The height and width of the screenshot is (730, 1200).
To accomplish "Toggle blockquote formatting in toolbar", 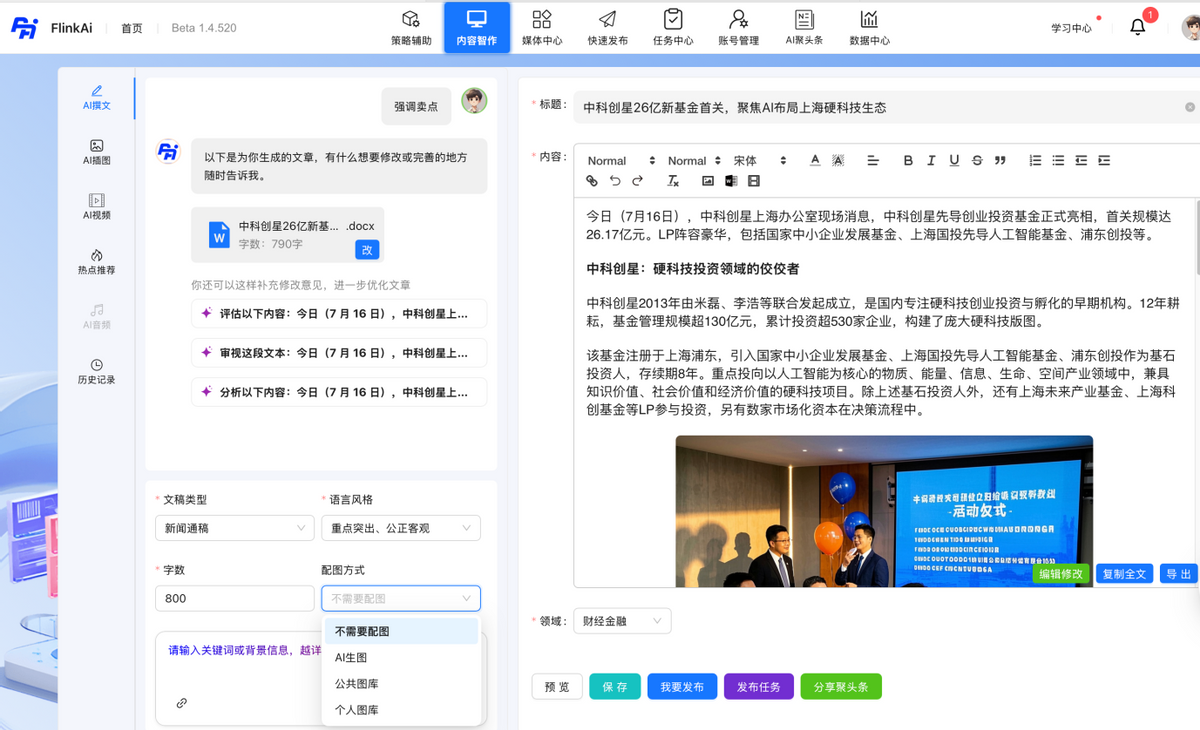I will 1000,161.
